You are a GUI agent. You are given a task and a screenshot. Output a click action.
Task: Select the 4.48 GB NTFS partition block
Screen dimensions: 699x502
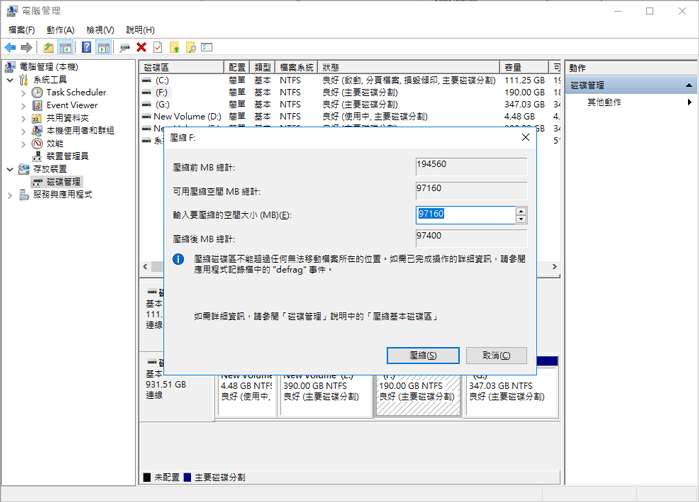coord(247,395)
